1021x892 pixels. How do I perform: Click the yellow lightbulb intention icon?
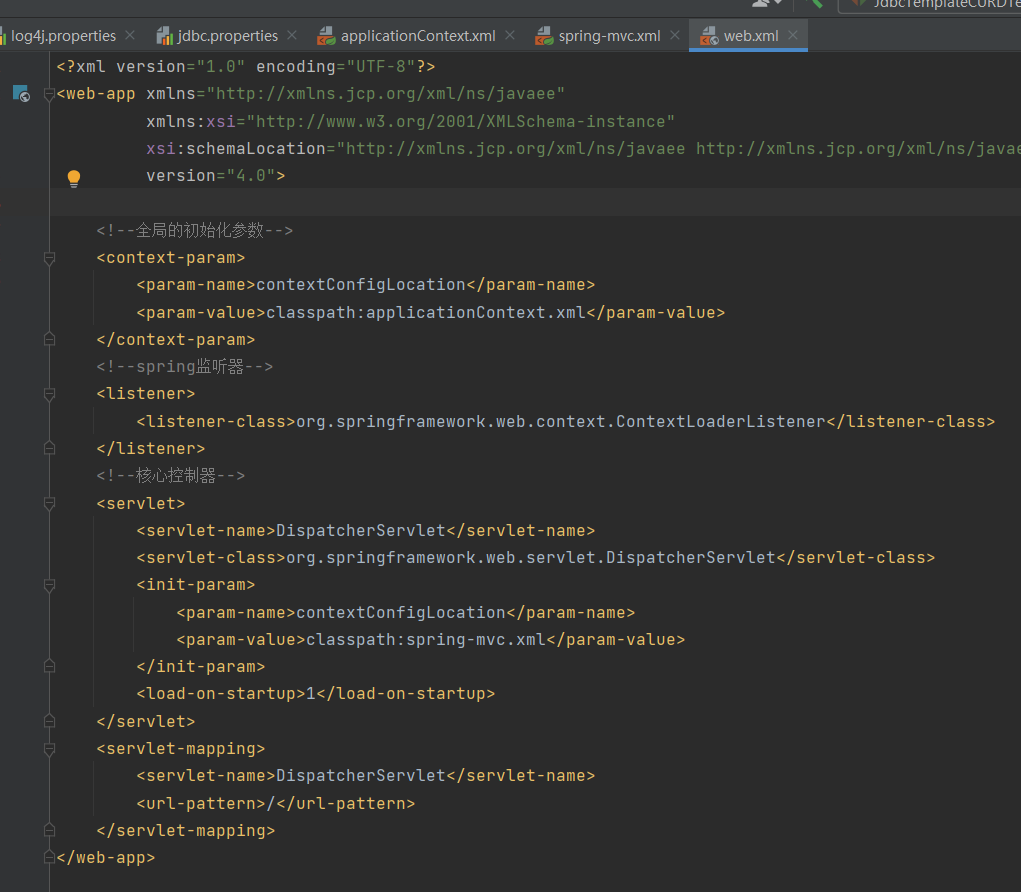[74, 178]
